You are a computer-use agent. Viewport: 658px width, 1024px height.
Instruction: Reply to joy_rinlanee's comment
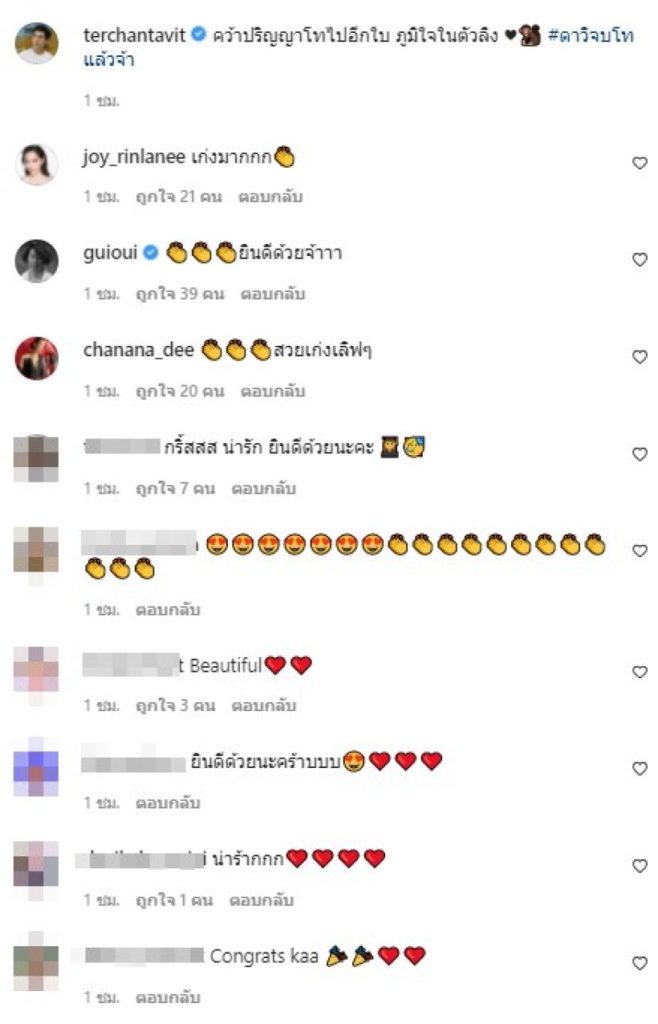[x=270, y=197]
